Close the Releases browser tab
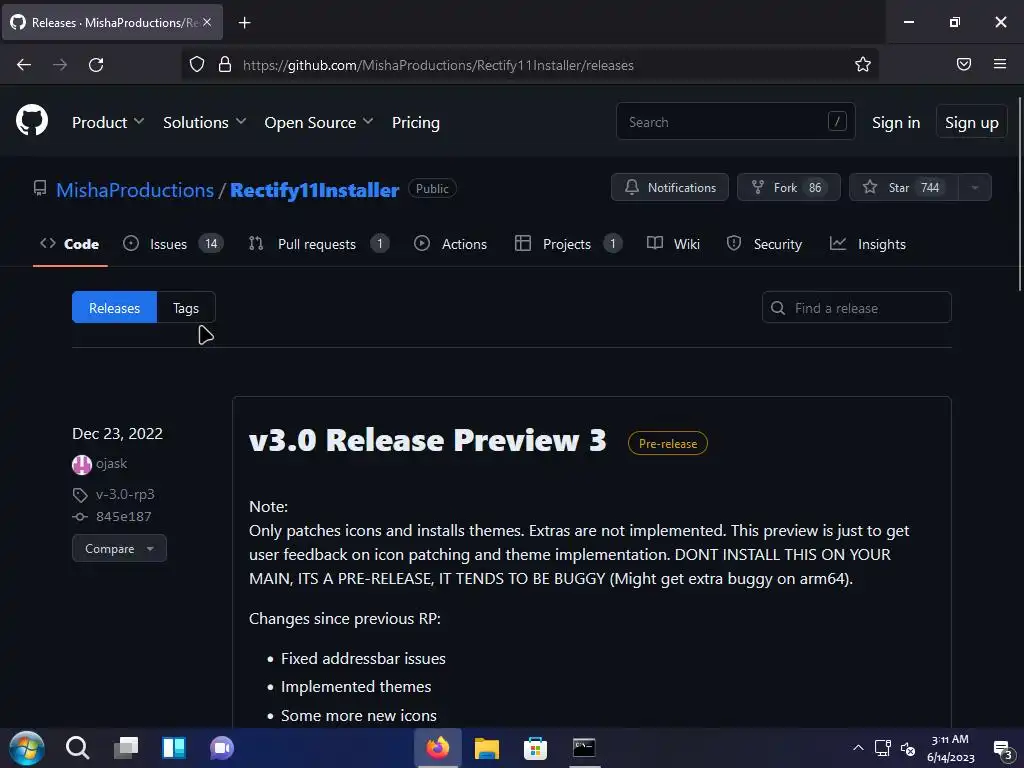This screenshot has height=768, width=1024. pos(207,22)
